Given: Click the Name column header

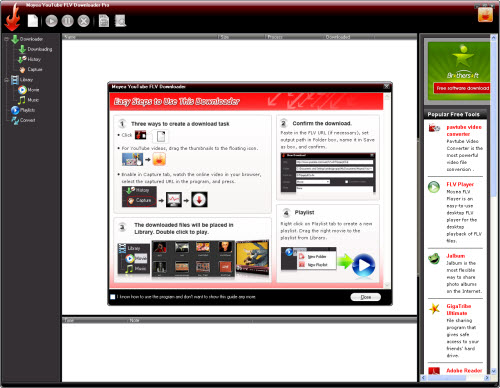Looking at the screenshot, I should coord(140,37).
